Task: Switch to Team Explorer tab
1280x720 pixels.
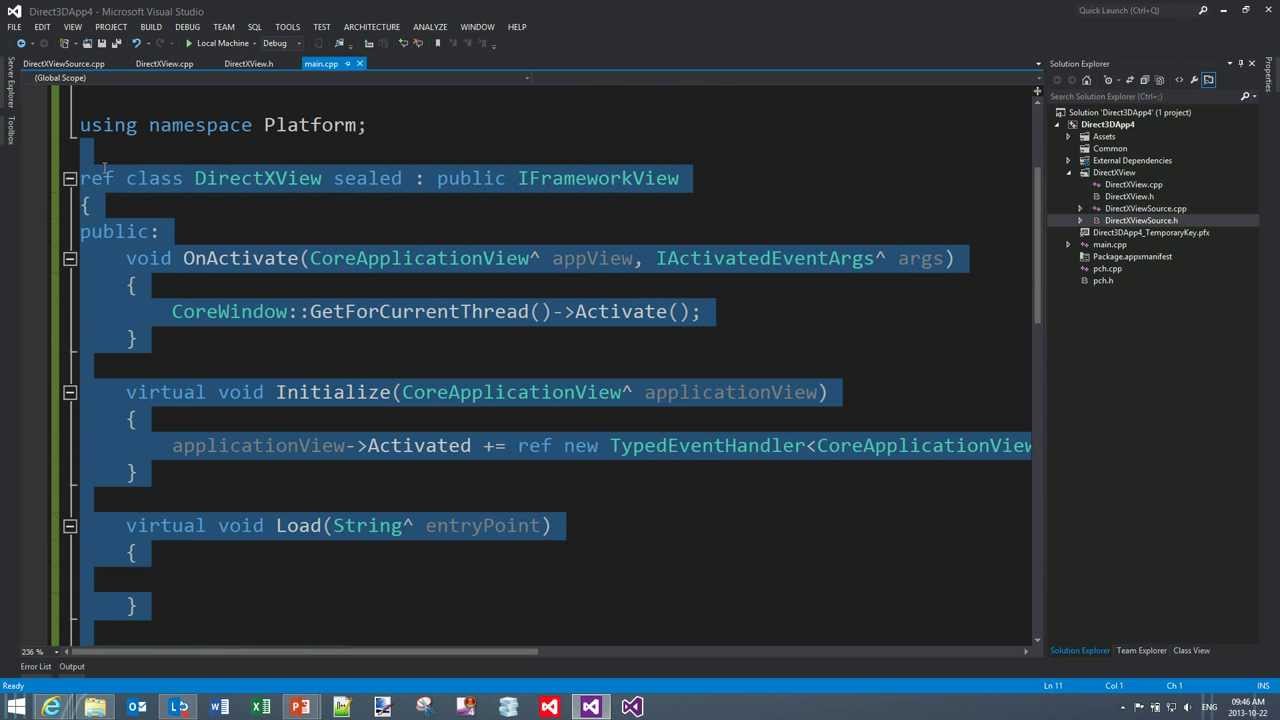Action: pos(1141,650)
